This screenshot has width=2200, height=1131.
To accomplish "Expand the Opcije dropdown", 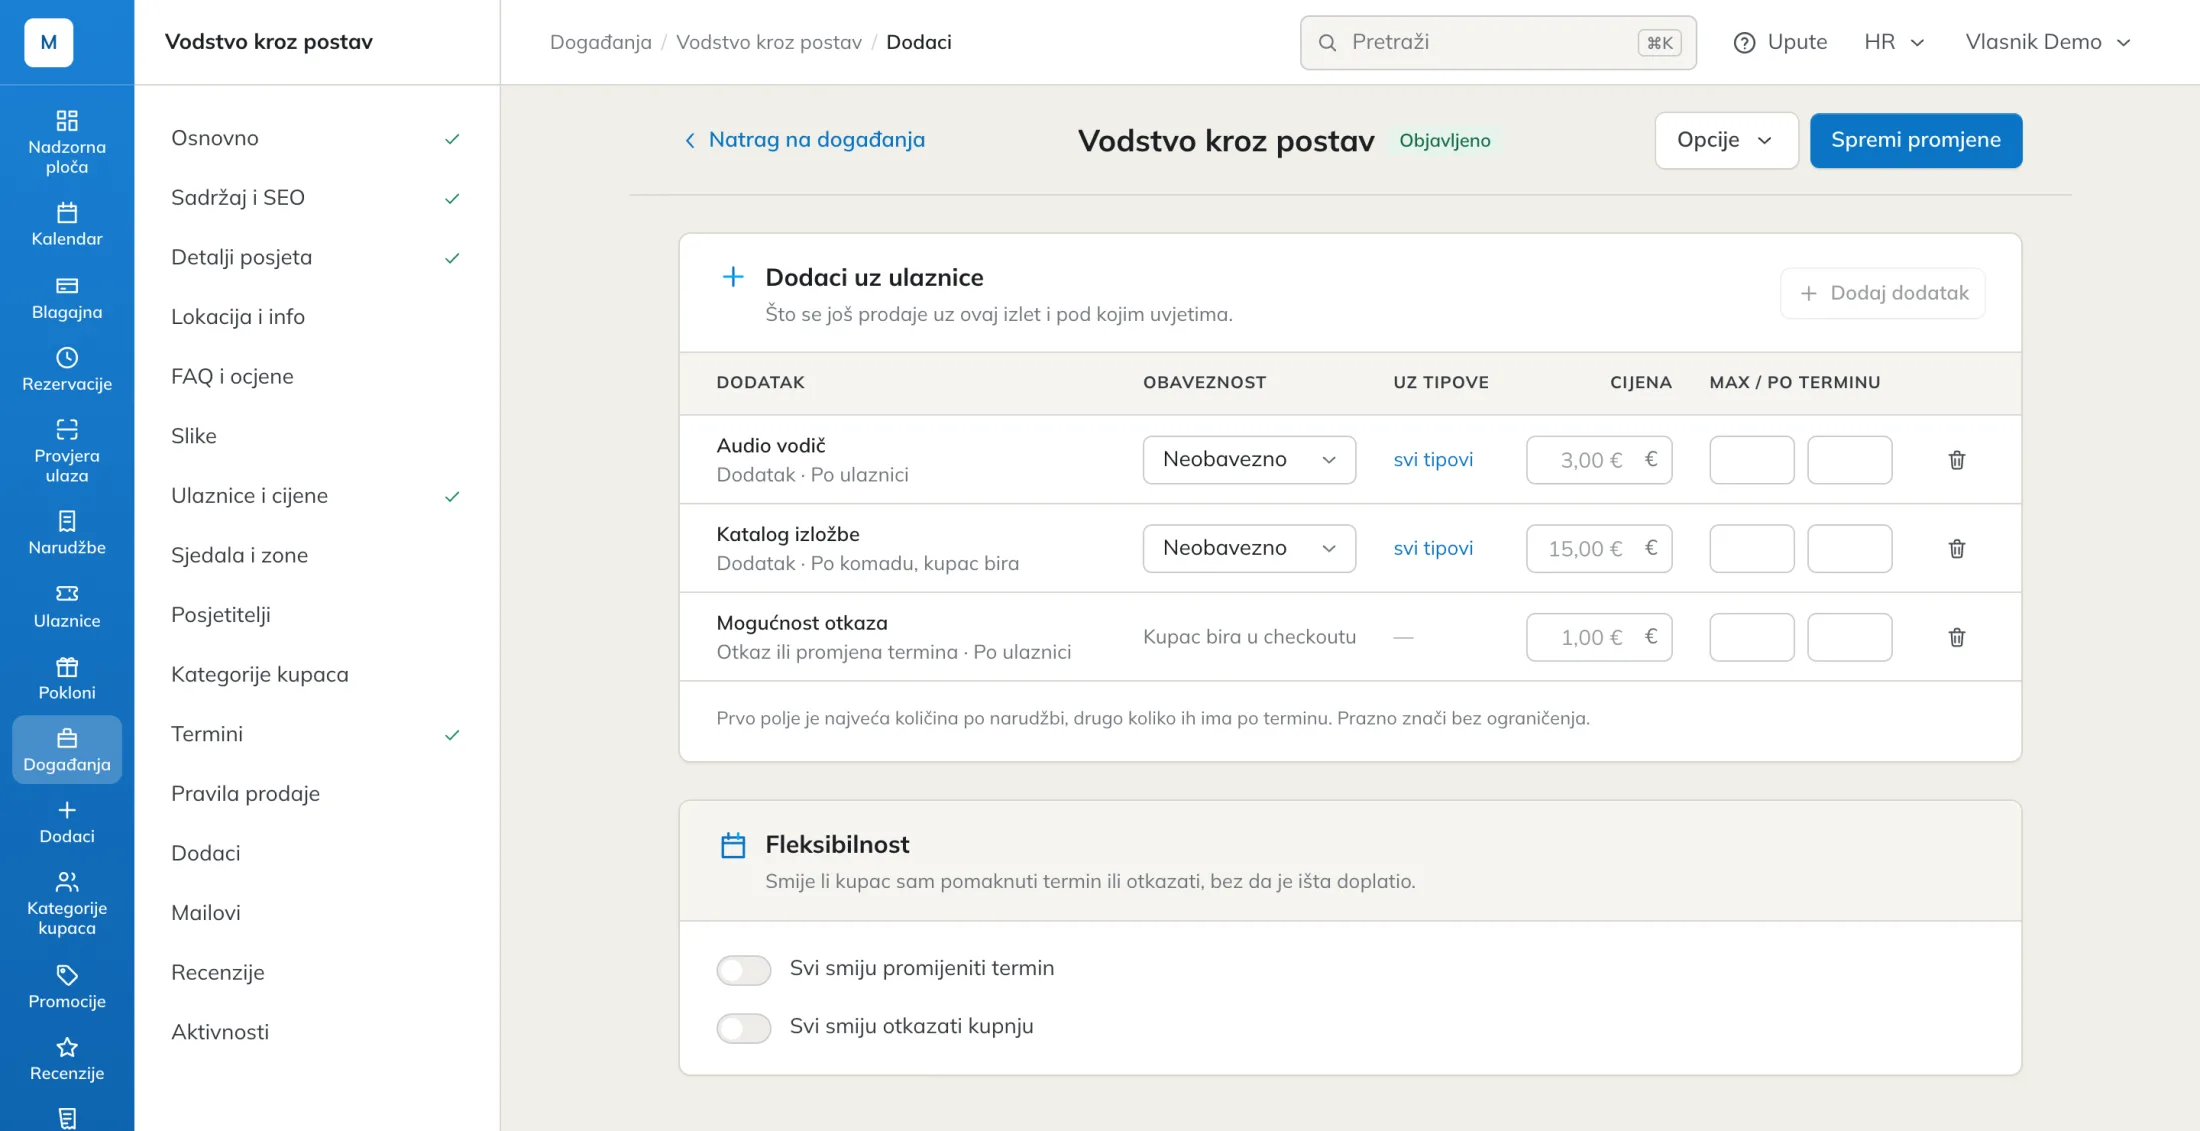I will pyautogui.click(x=1726, y=140).
